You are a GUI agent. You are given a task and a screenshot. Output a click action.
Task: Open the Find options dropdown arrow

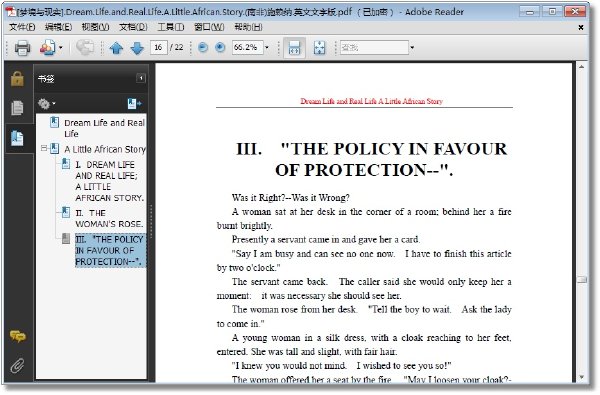click(412, 47)
